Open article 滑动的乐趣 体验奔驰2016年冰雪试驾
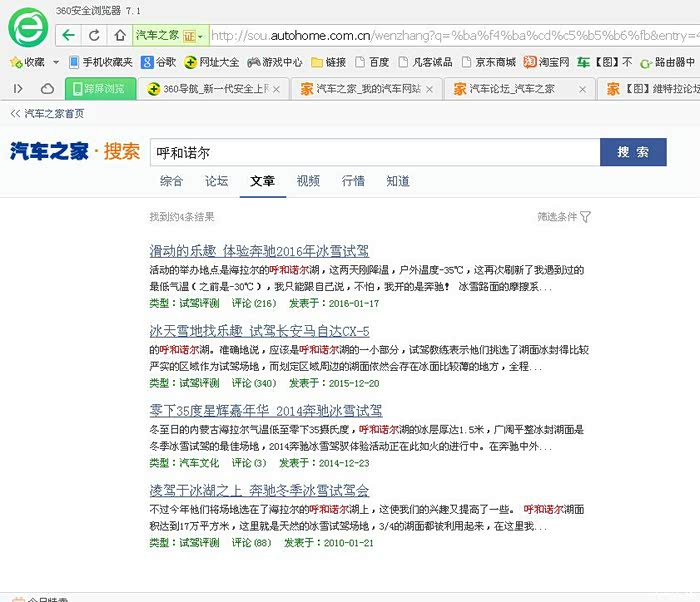 tap(259, 250)
